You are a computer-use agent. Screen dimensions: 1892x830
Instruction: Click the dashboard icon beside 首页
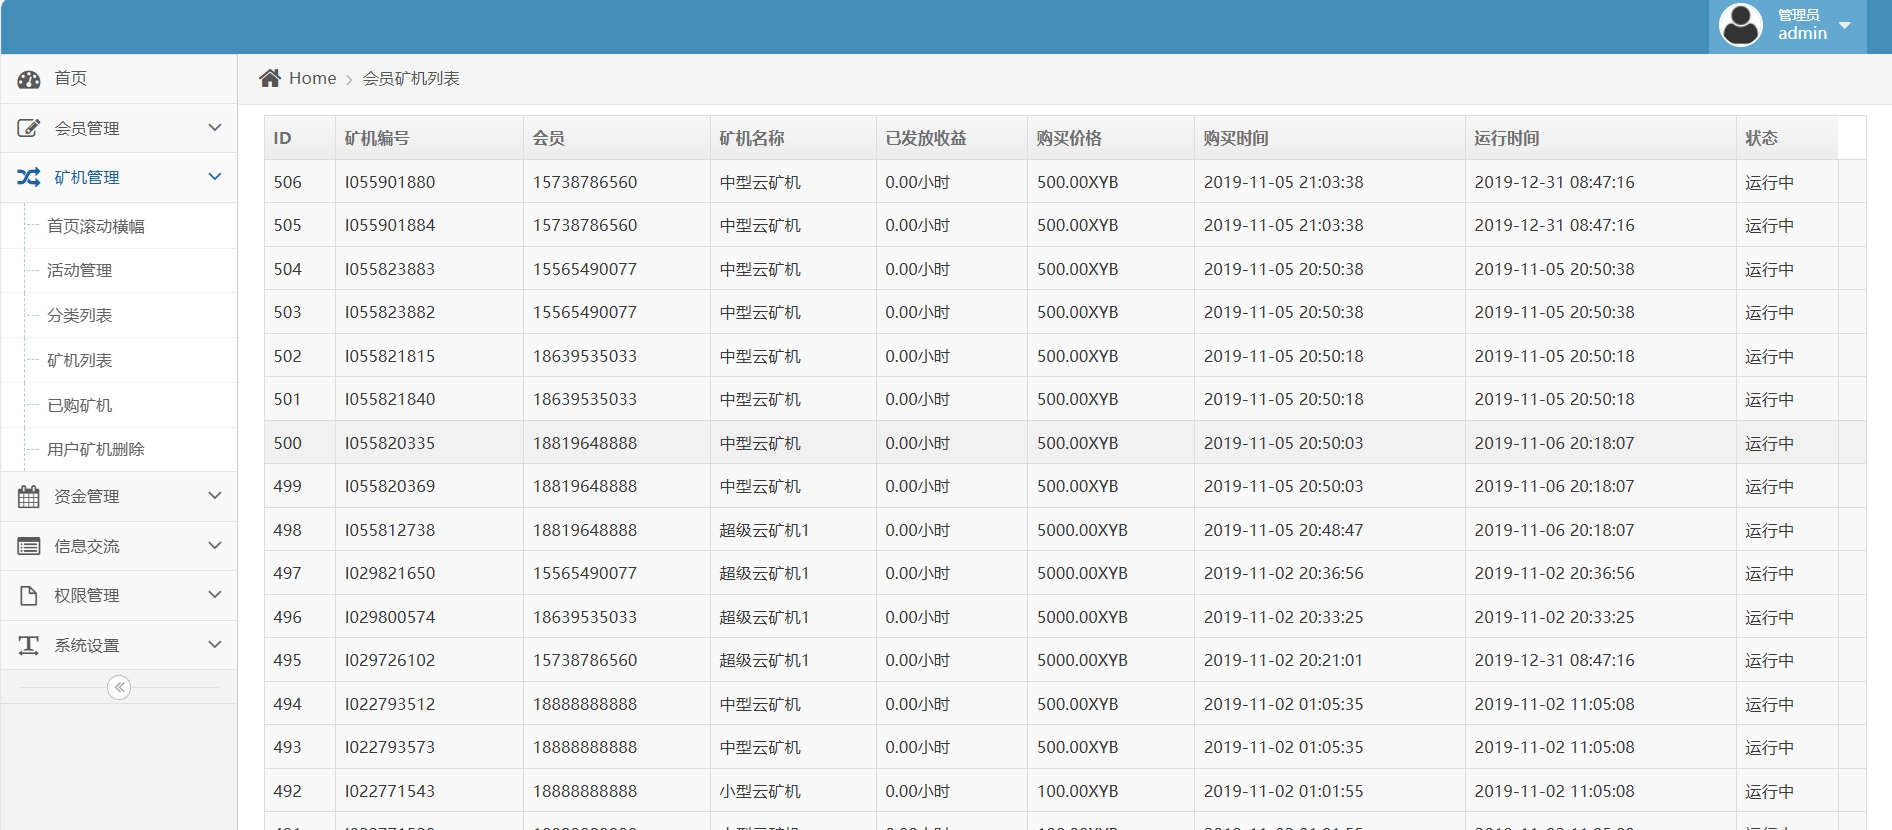(x=29, y=79)
